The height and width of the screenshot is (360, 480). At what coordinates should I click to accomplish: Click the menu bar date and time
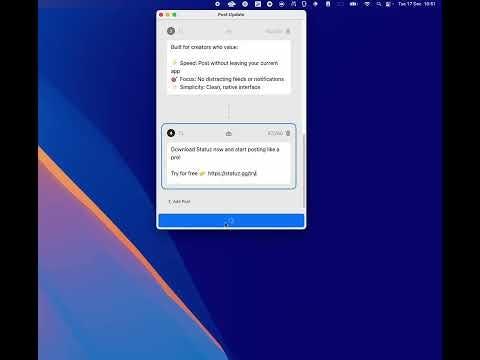coord(417,4)
